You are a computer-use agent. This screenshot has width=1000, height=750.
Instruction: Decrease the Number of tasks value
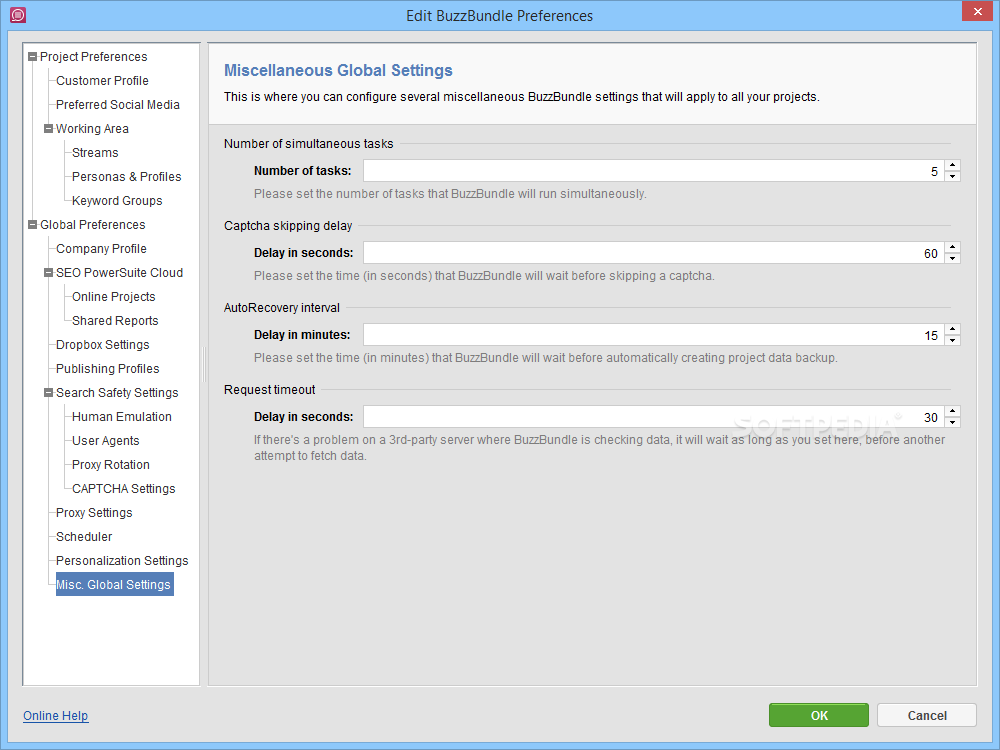pyautogui.click(x=953, y=177)
